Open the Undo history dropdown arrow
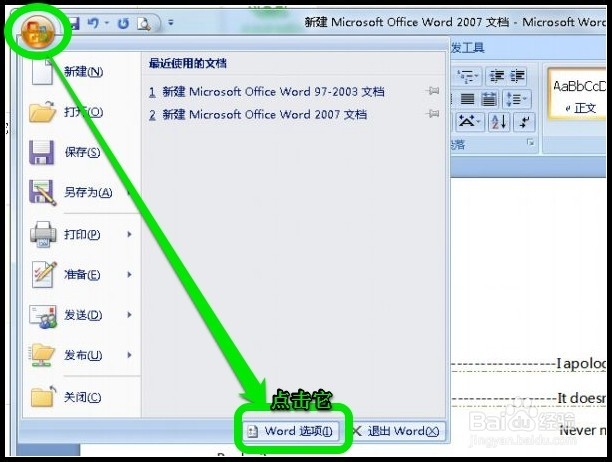Screen dimensions: 612x462 tap(107, 23)
